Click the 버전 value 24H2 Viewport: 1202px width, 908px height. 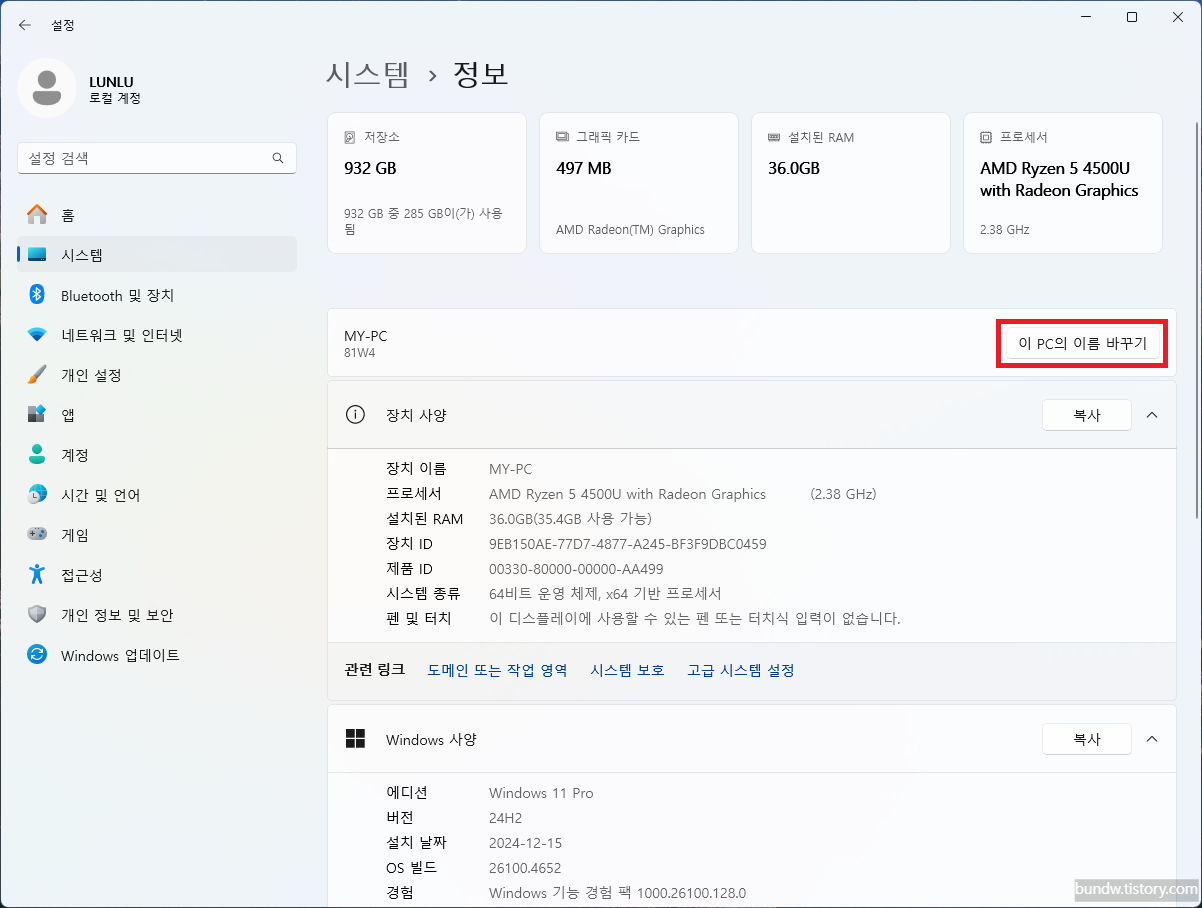tap(506, 818)
